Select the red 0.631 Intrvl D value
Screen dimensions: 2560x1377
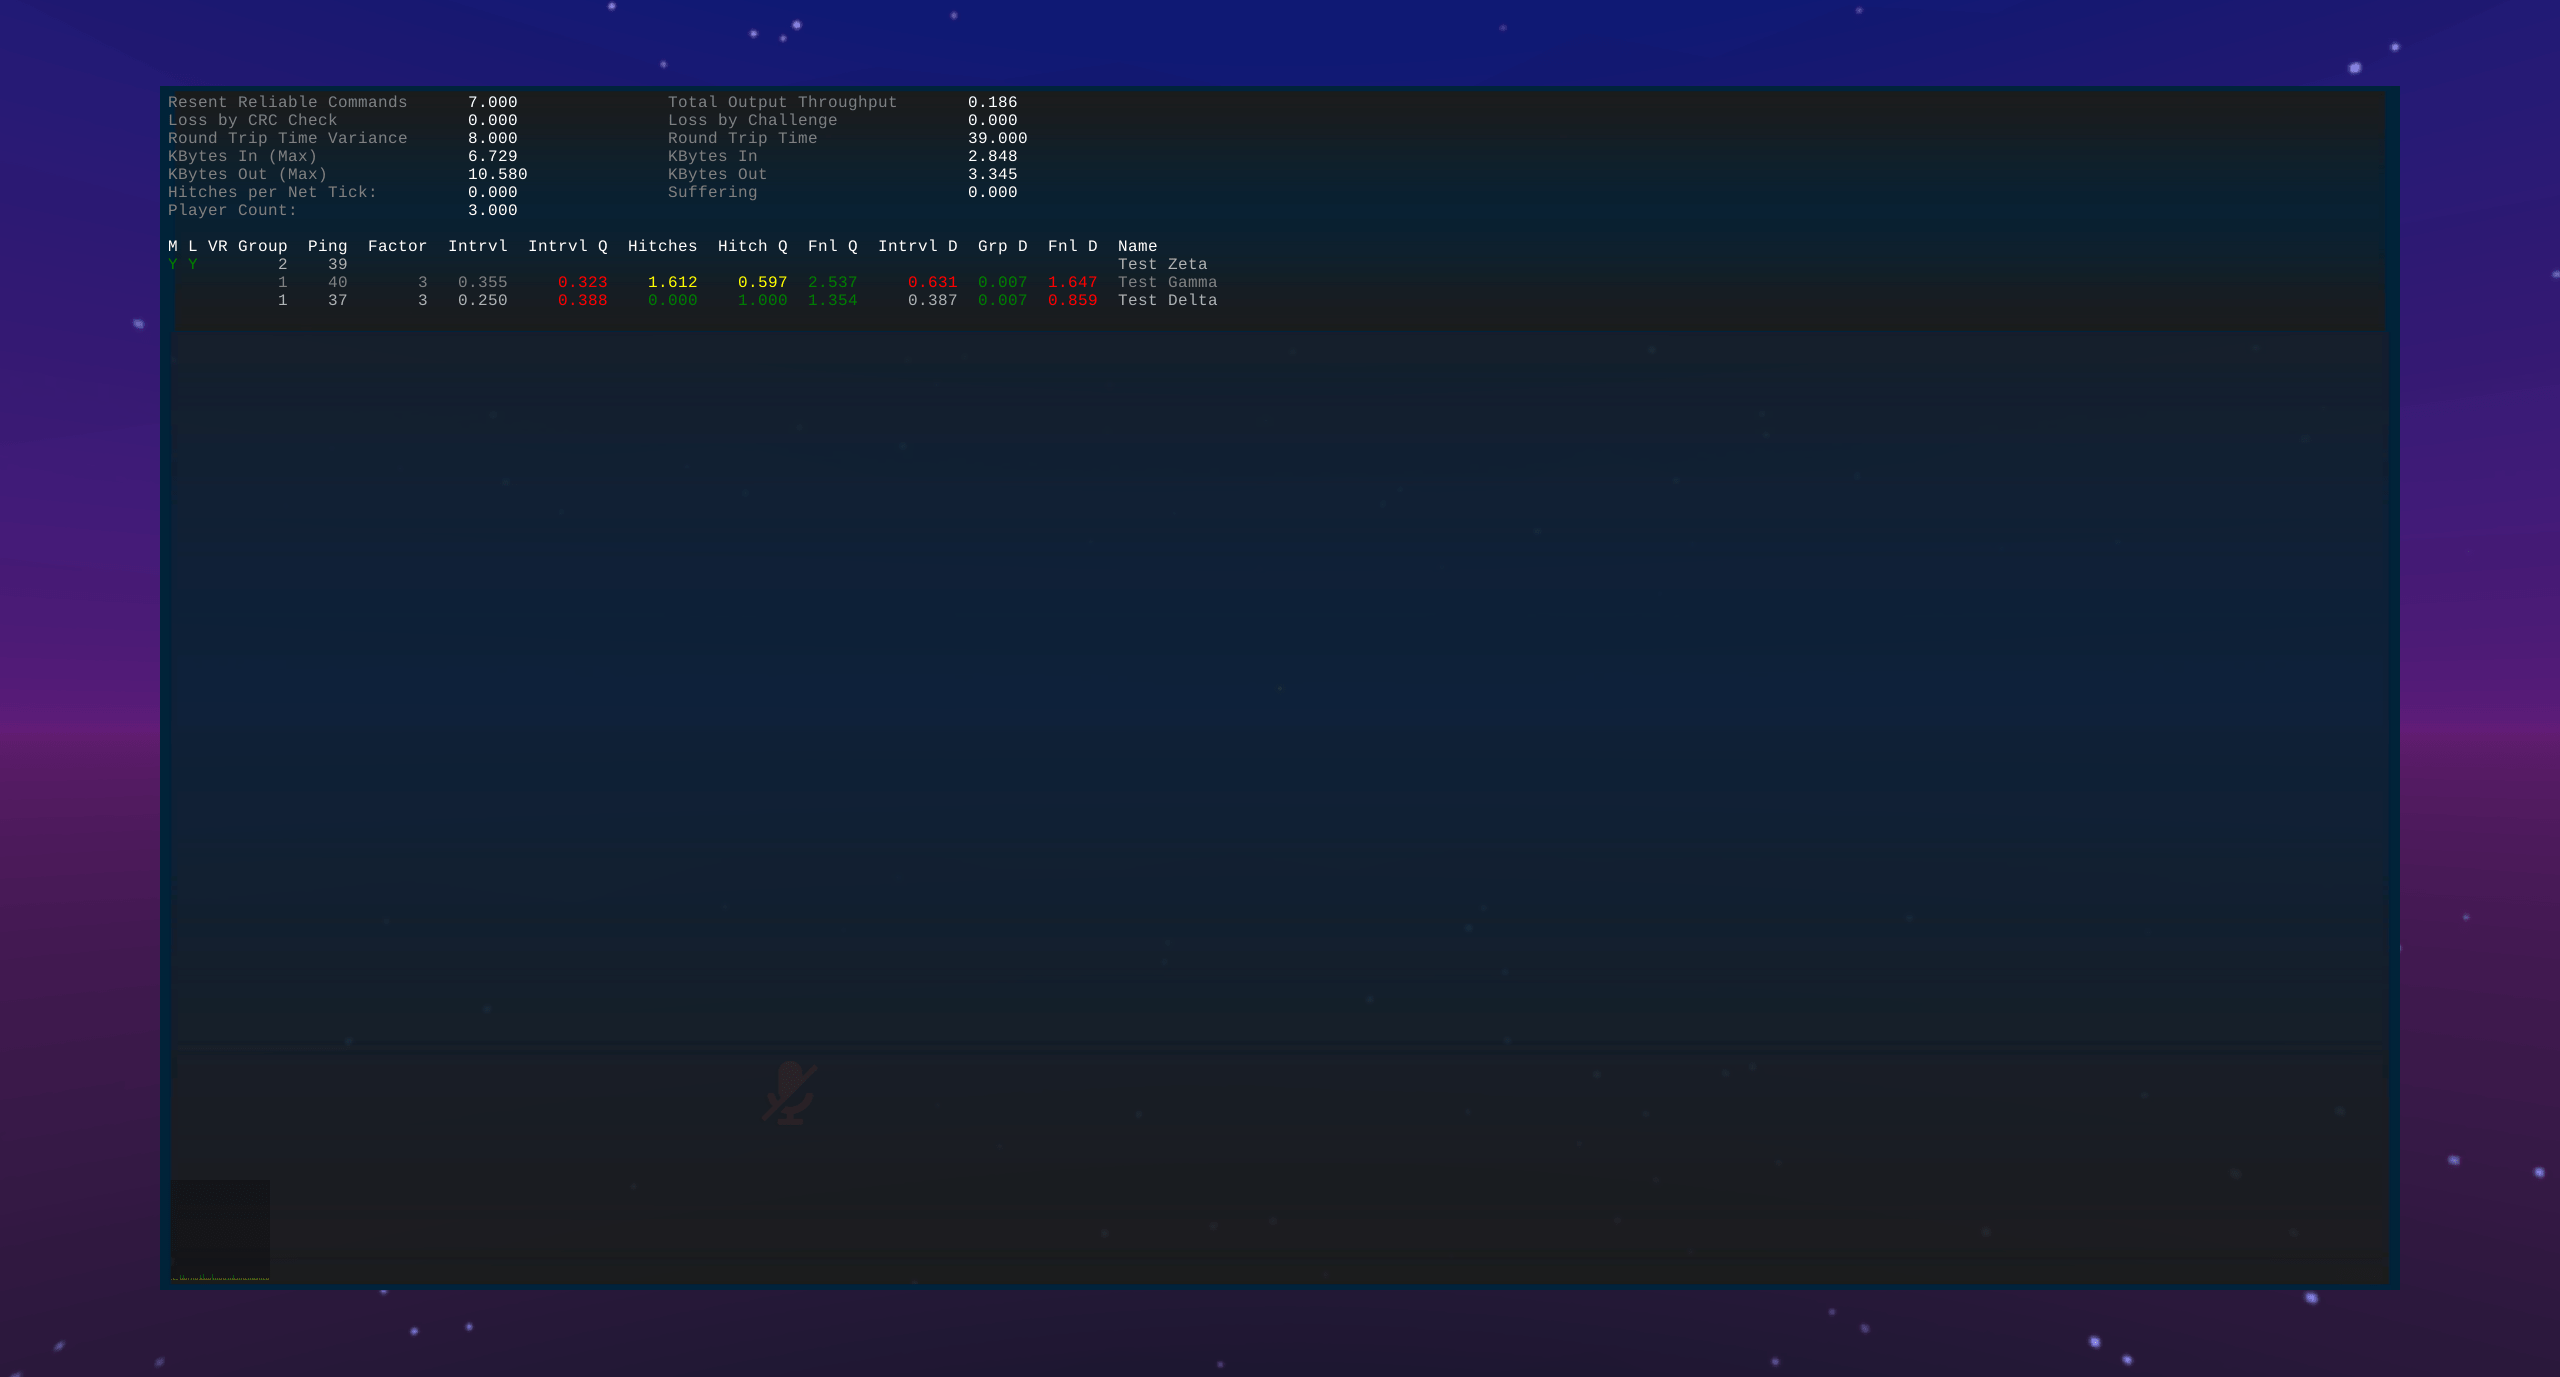click(x=933, y=282)
